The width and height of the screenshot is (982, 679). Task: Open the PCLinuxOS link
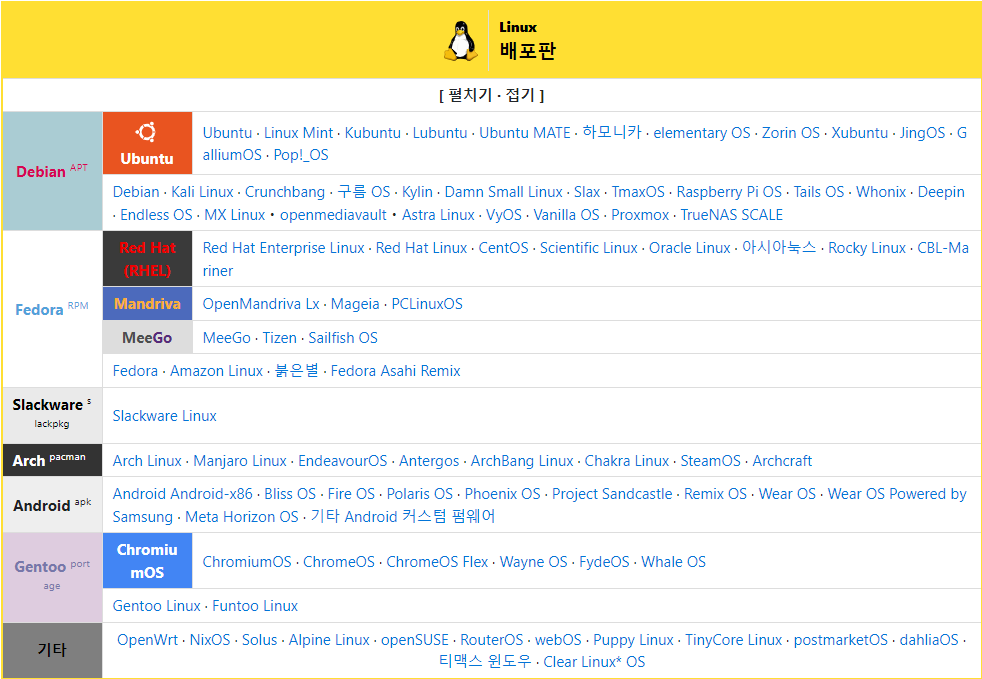coord(427,304)
